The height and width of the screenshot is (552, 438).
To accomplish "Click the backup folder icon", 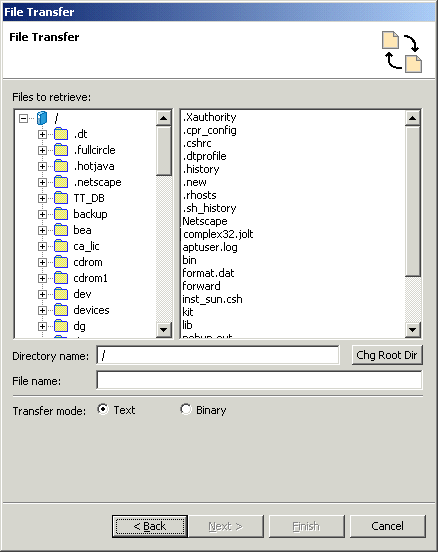I will click(61, 214).
